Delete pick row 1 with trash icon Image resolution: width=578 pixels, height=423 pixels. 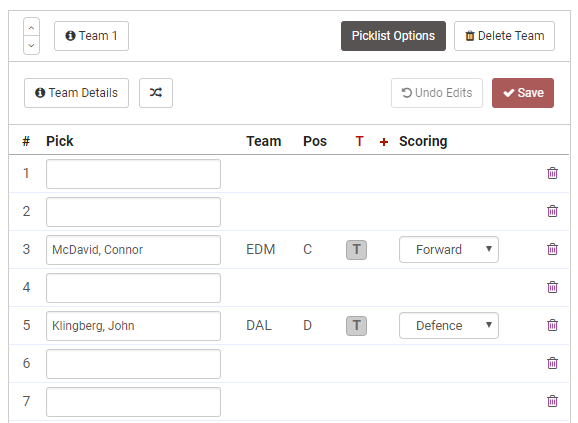tap(552, 173)
